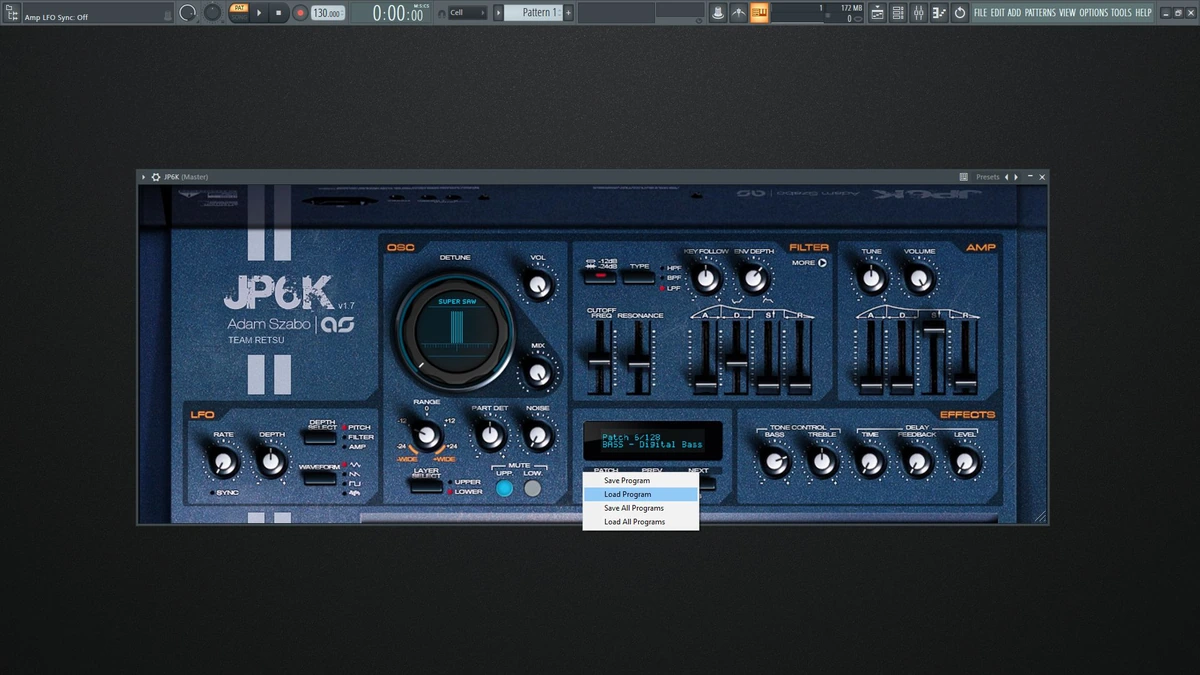The height and width of the screenshot is (675, 1200).
Task: Open the HELP menu
Action: pyautogui.click(x=1143, y=13)
